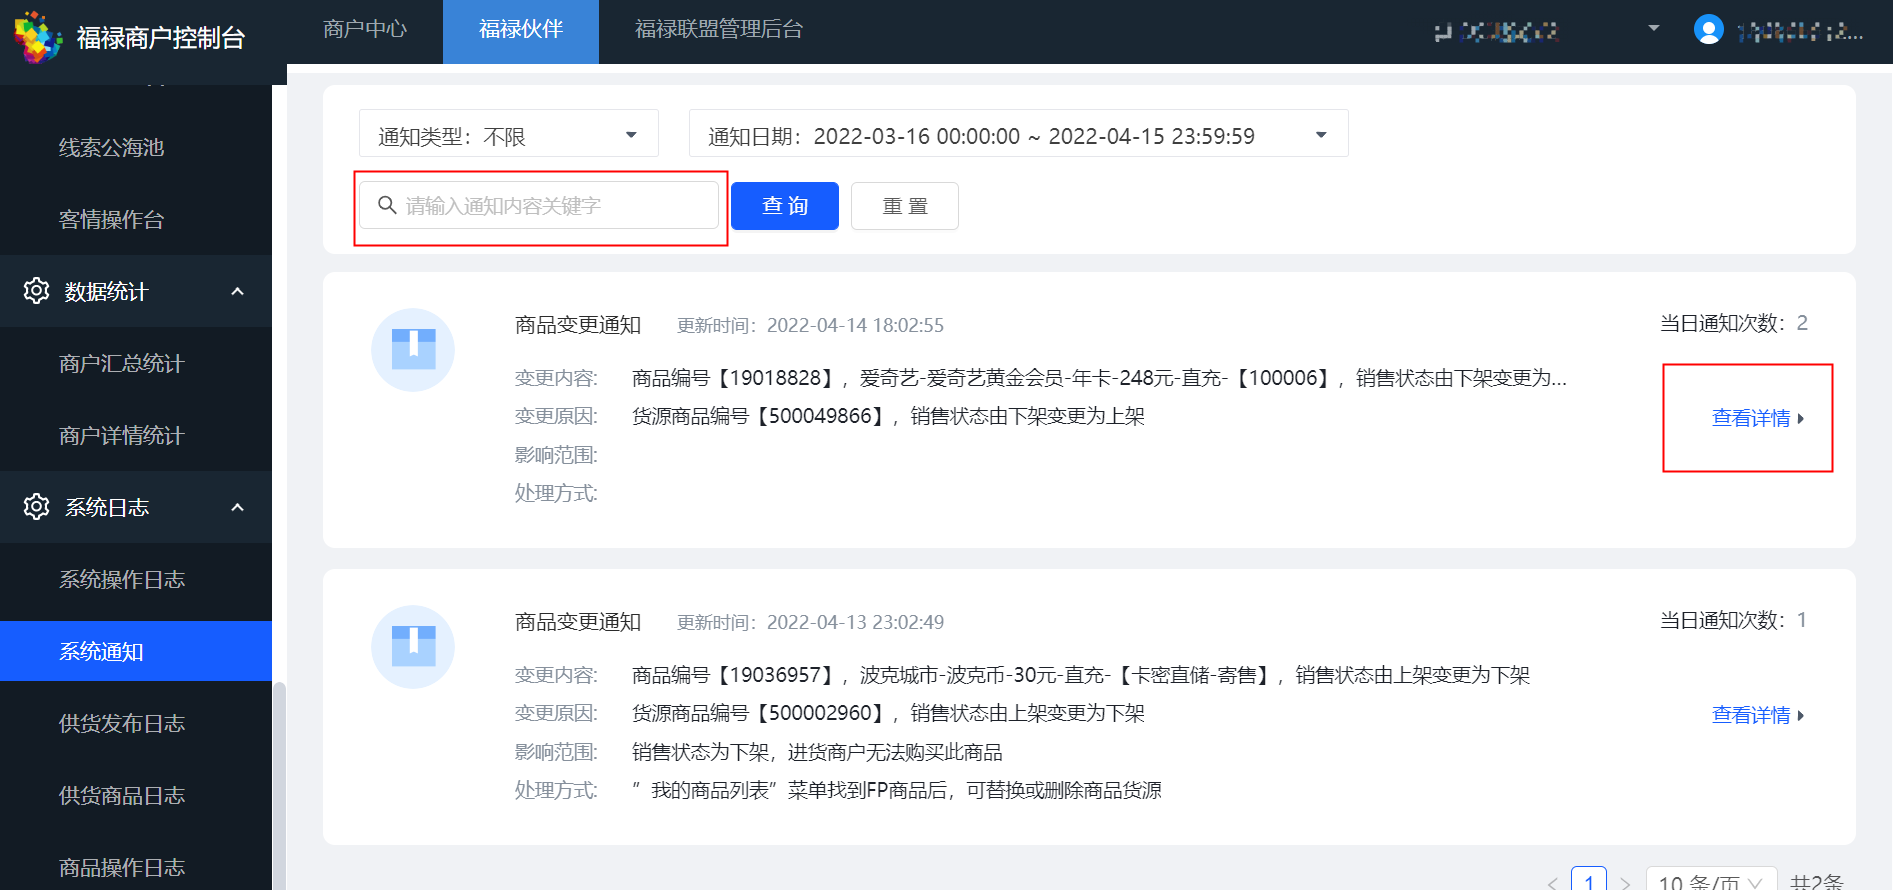Click the 重置 button
Screen dimensions: 1893x890
click(x=905, y=206)
